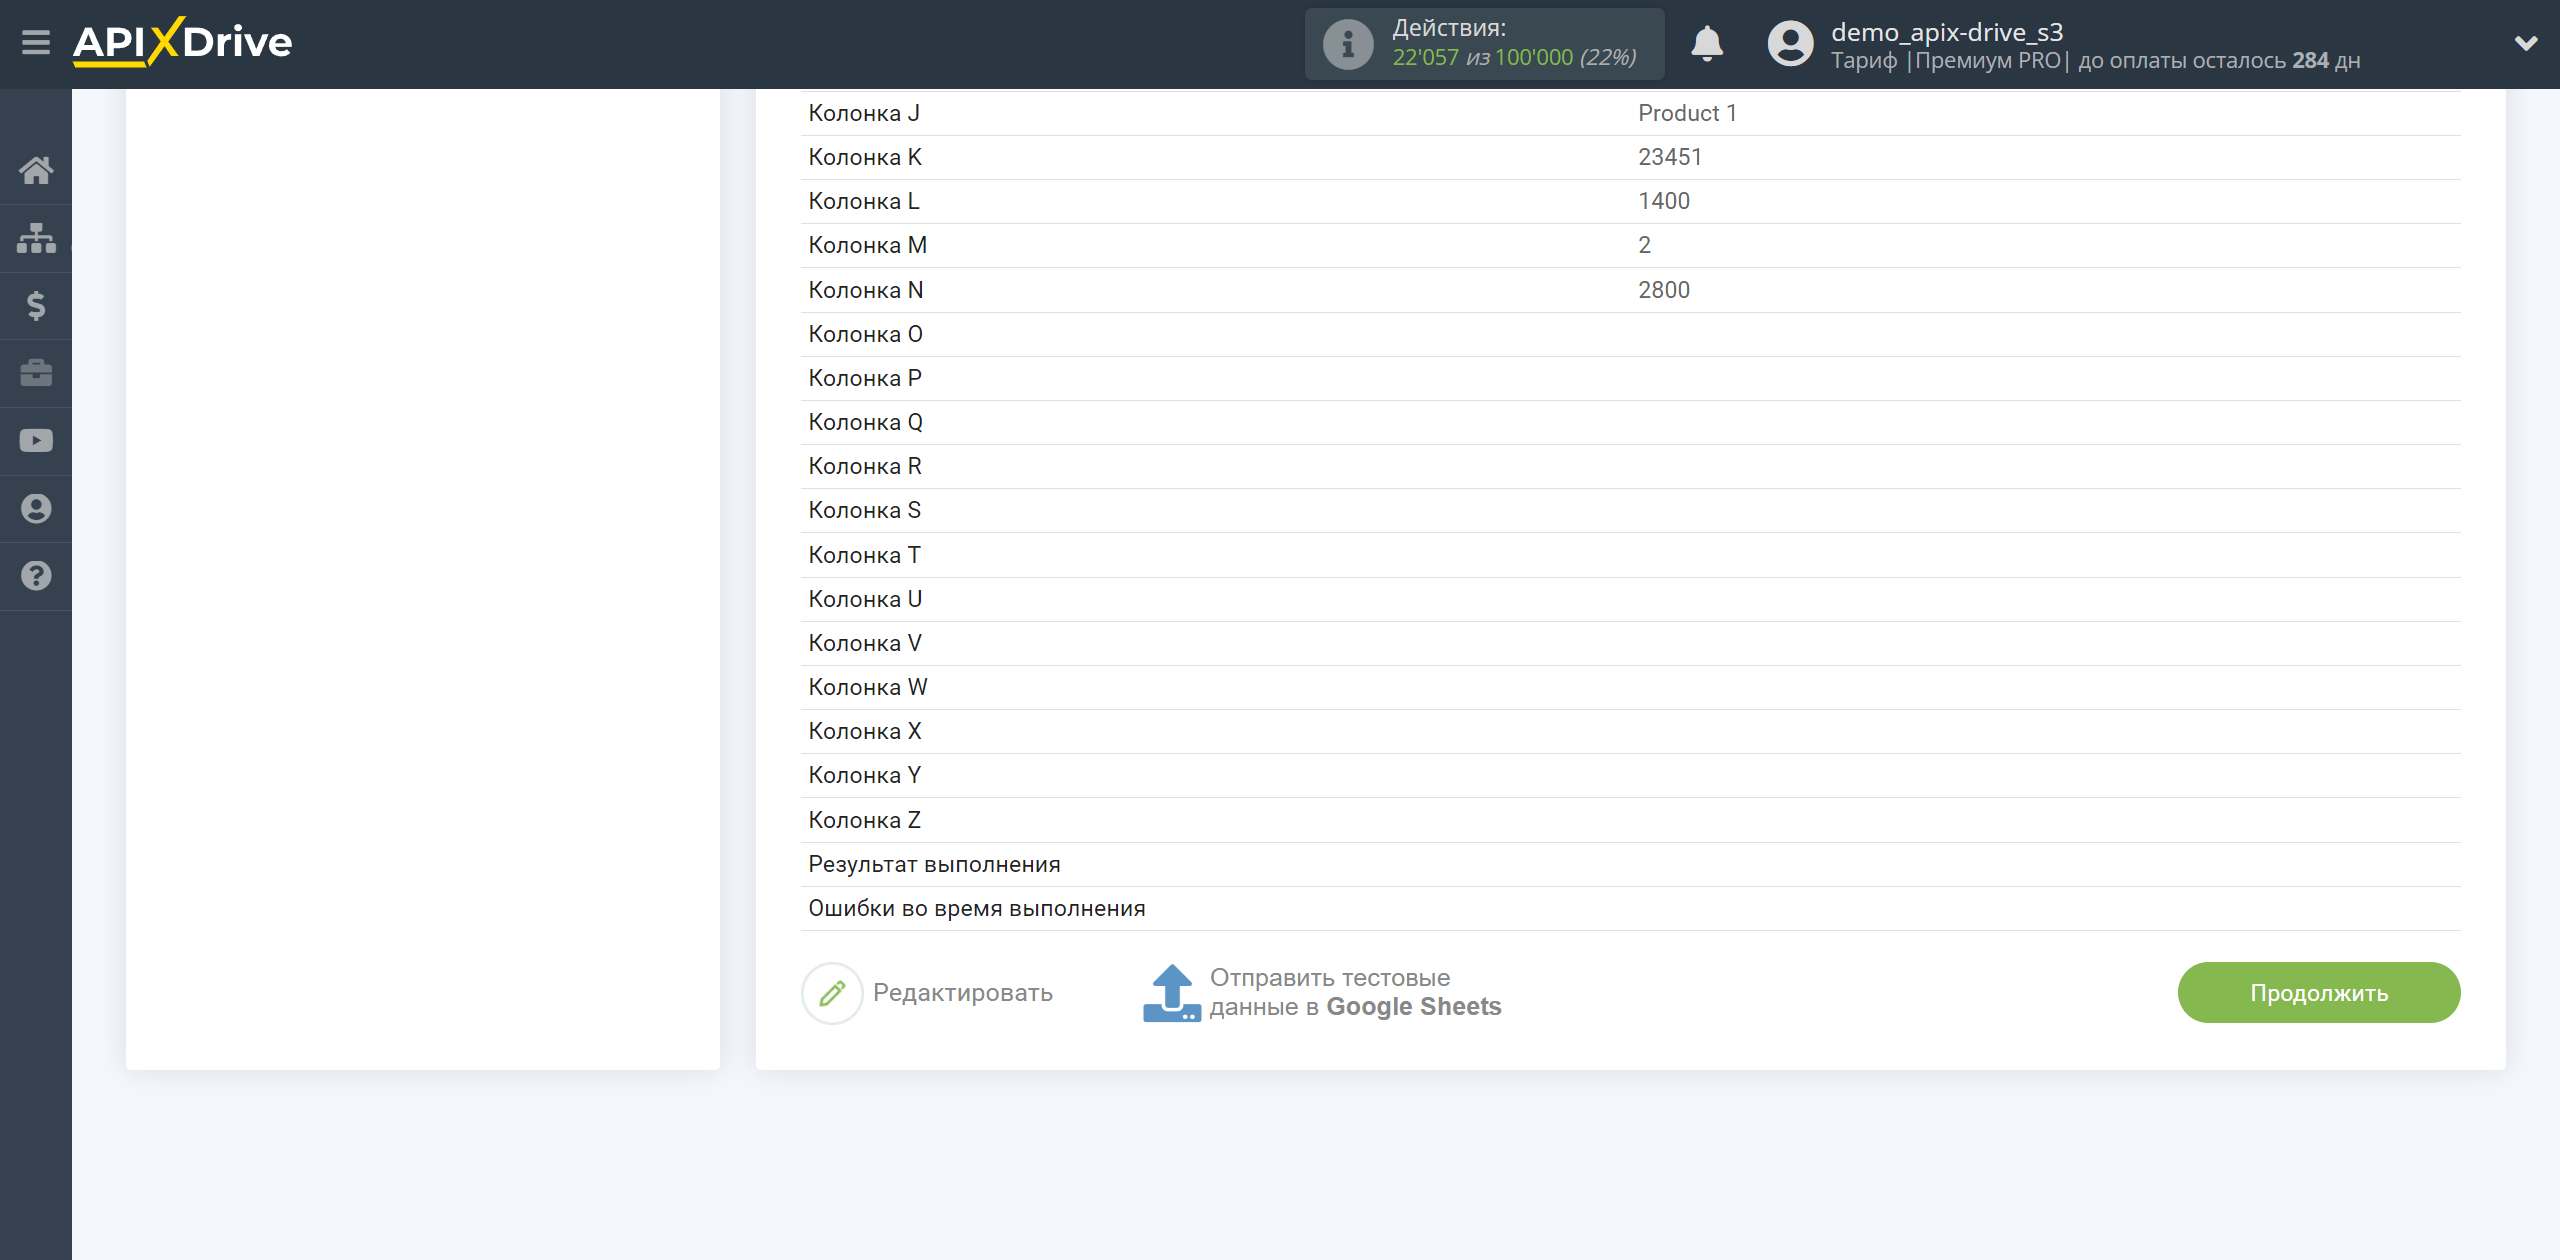
Task: Select the Колонка J label
Action: (x=864, y=113)
